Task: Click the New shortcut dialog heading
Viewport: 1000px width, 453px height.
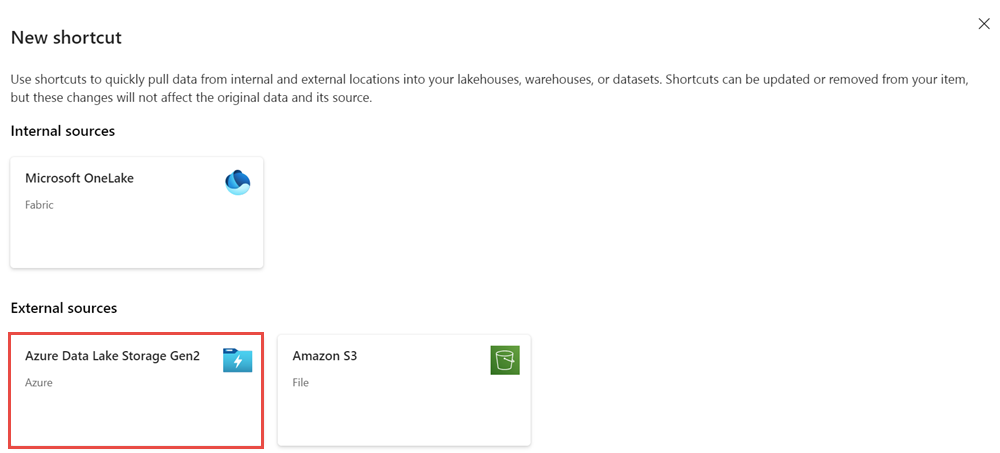Action: pos(66,38)
